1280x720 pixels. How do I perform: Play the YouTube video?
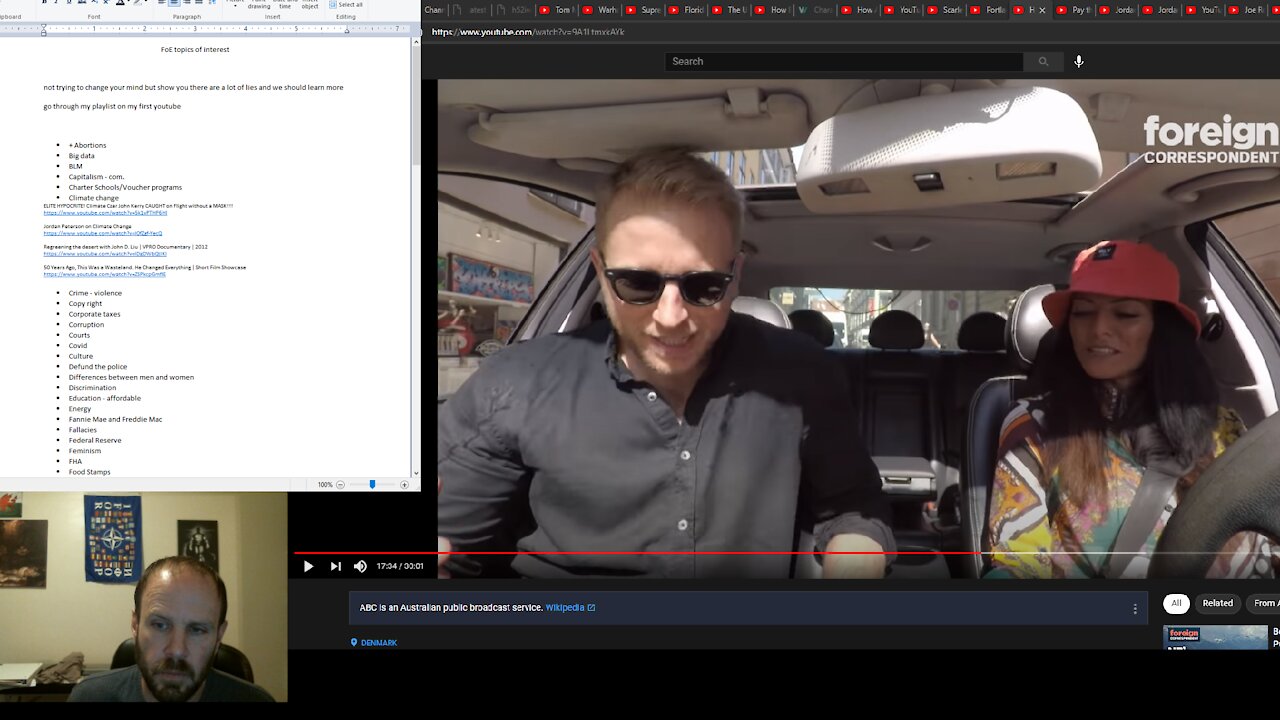[x=308, y=566]
